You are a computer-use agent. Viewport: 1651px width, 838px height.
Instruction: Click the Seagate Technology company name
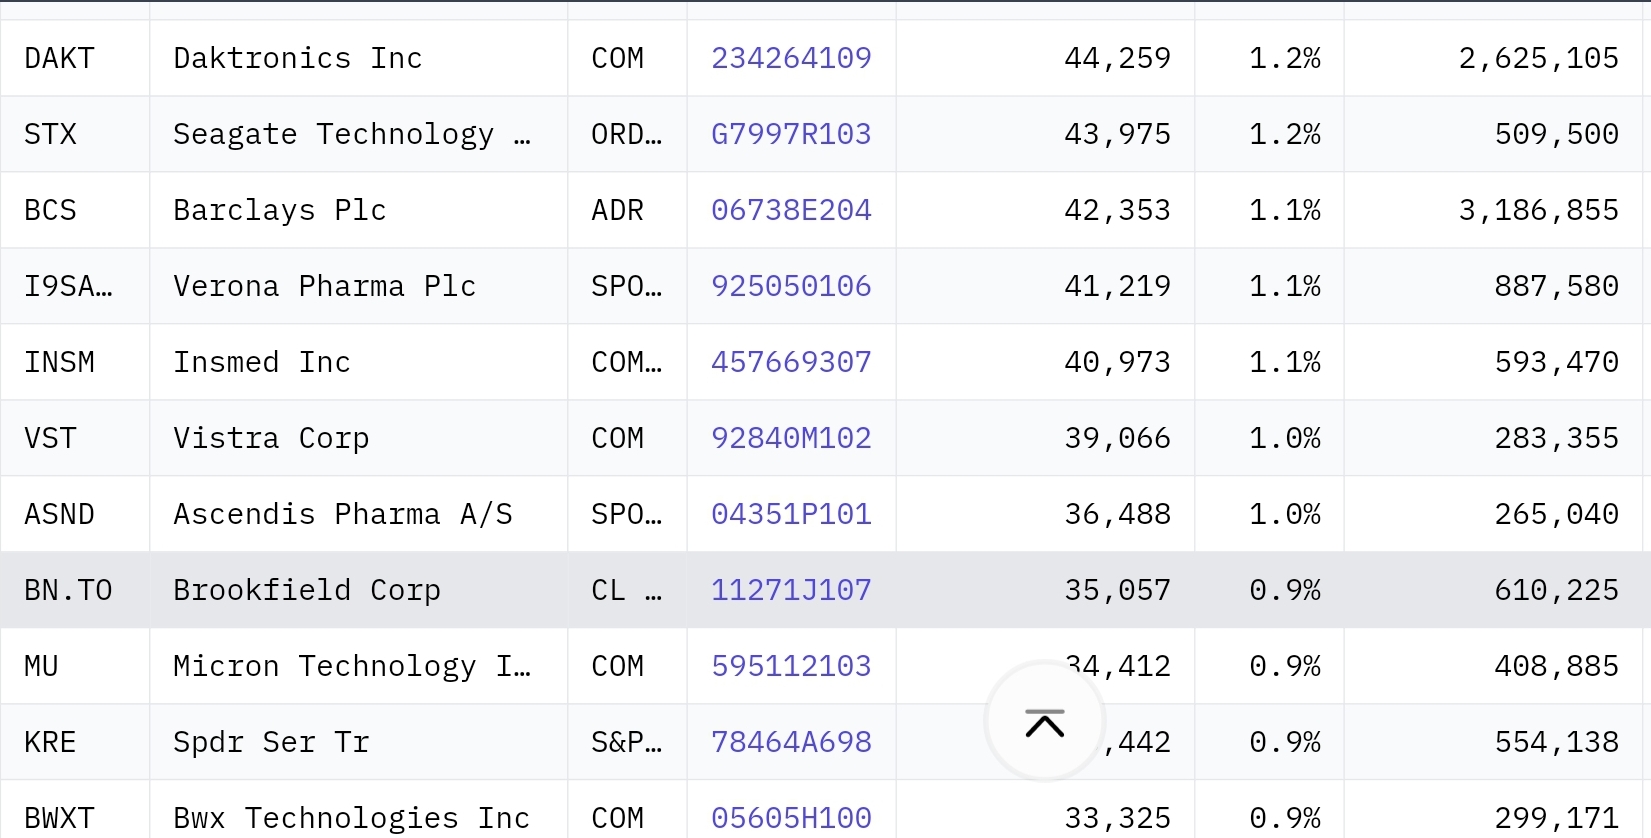(x=352, y=134)
